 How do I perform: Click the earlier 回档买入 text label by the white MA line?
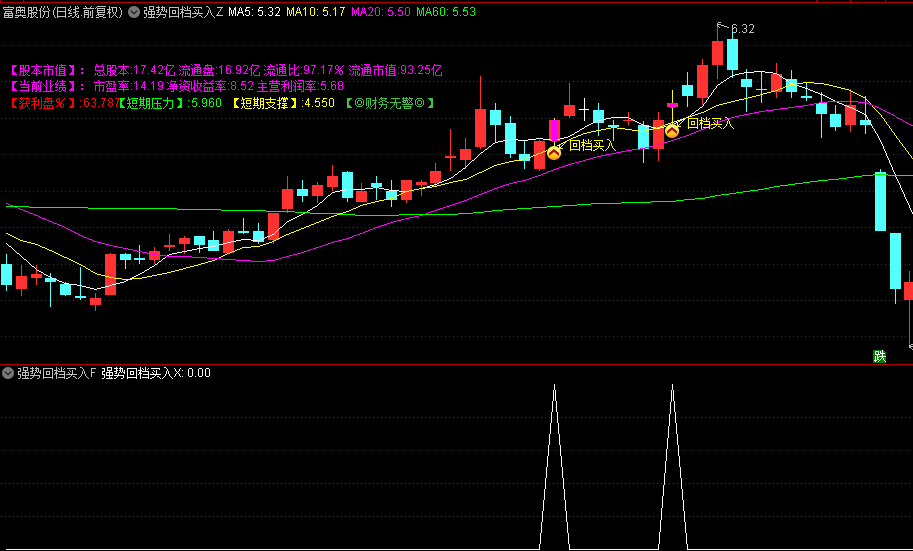tap(592, 145)
